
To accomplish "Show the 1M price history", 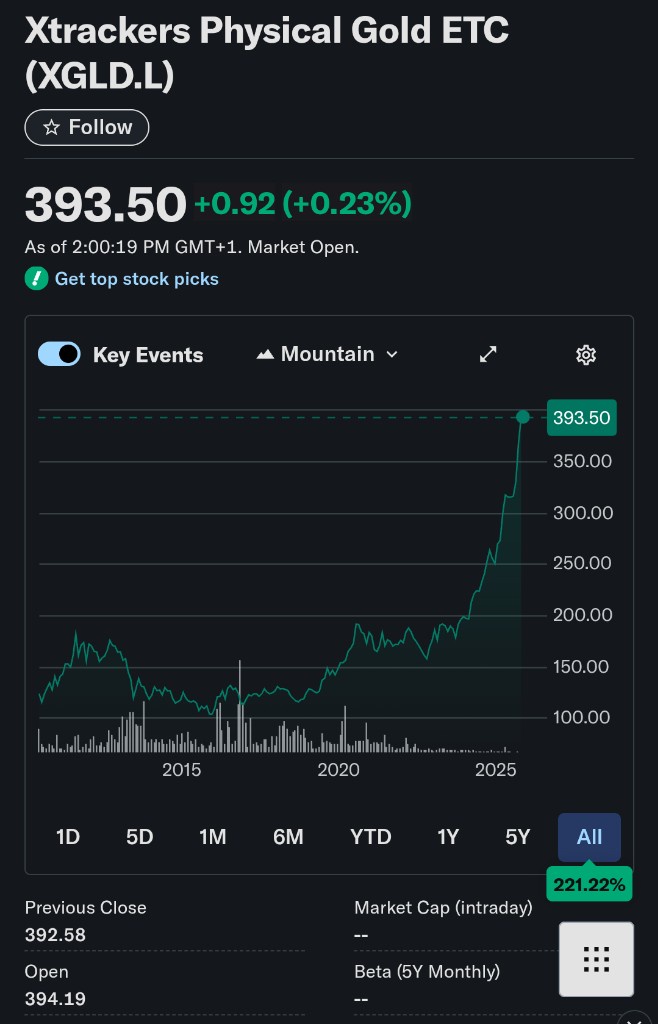I will (212, 837).
